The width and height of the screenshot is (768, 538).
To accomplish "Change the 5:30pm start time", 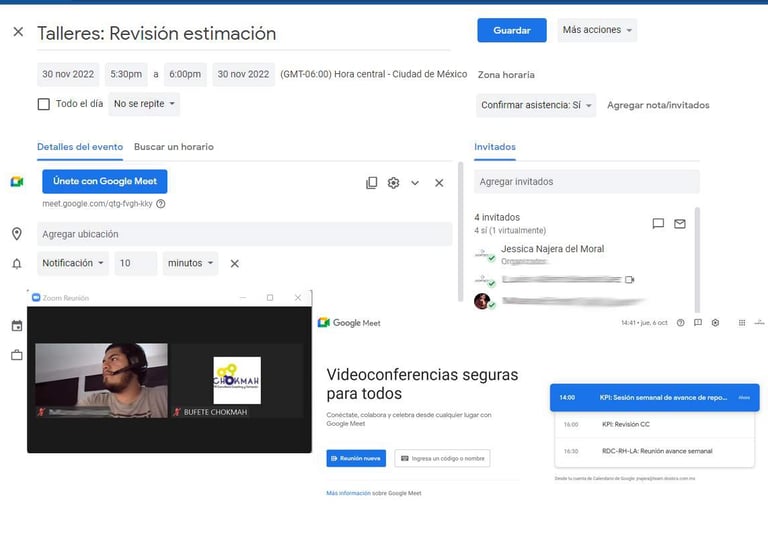I will point(126,74).
